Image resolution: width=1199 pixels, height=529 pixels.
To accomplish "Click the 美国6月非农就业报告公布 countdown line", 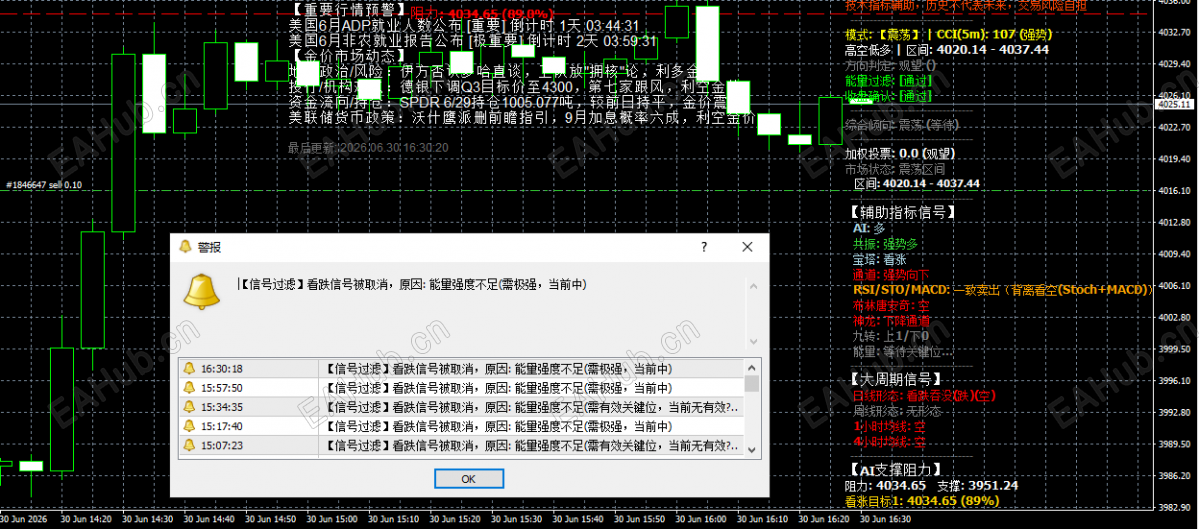I will click(x=473, y=41).
